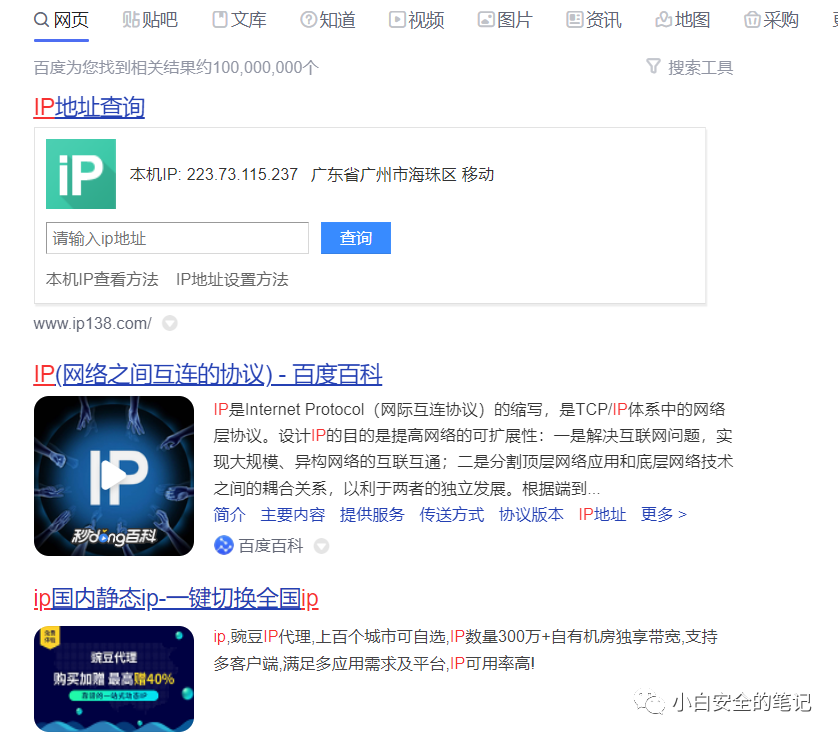Open the 视频 results tab
Screen dimensions: 838x738
point(417,20)
